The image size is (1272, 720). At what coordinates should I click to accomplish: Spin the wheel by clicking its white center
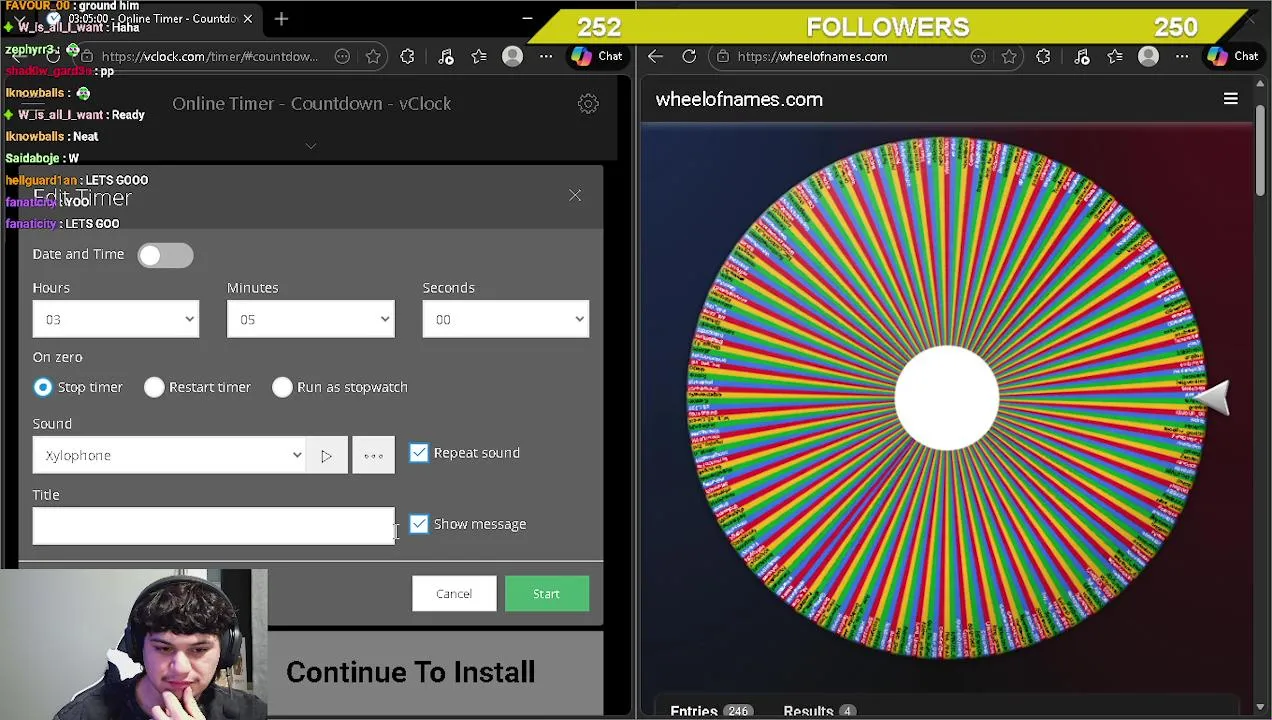pyautogui.click(x=946, y=398)
